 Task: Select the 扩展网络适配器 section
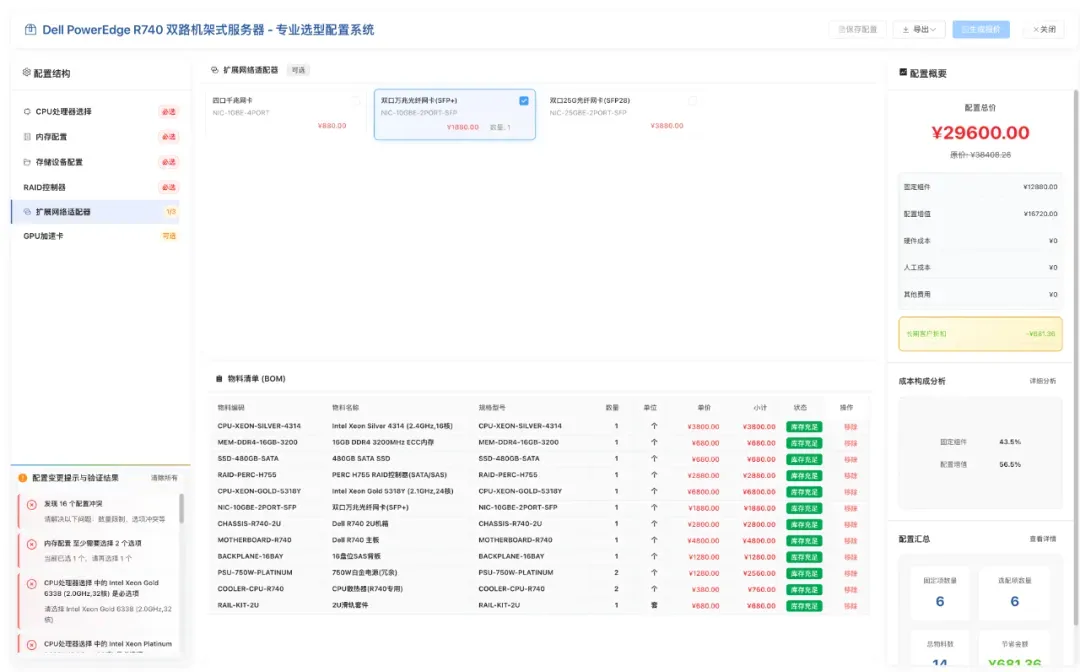(96, 212)
